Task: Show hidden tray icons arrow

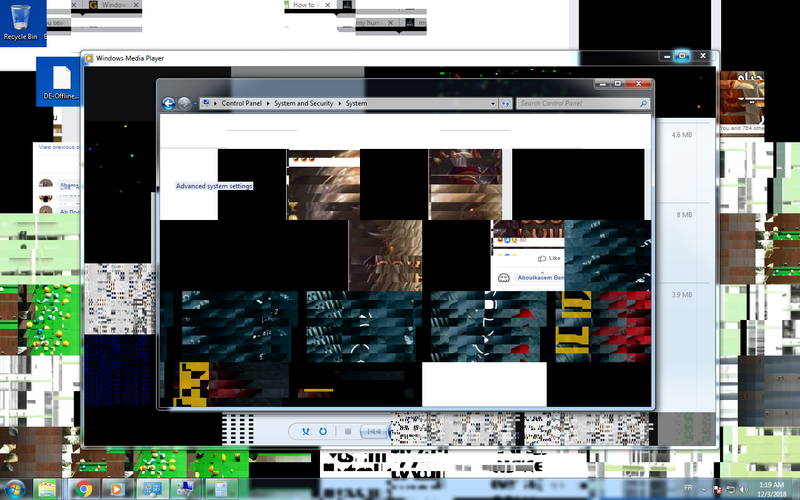Action: (703, 490)
